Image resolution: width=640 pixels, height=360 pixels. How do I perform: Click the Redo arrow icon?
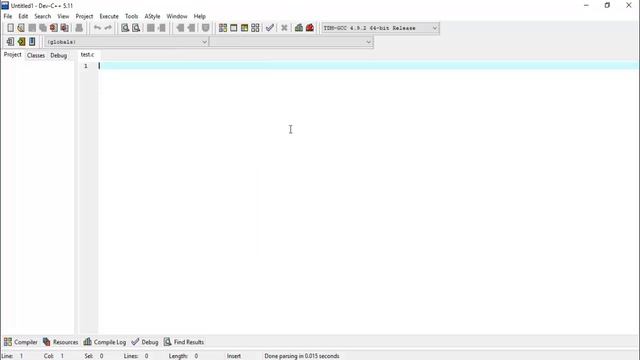pyautogui.click(x=108, y=28)
